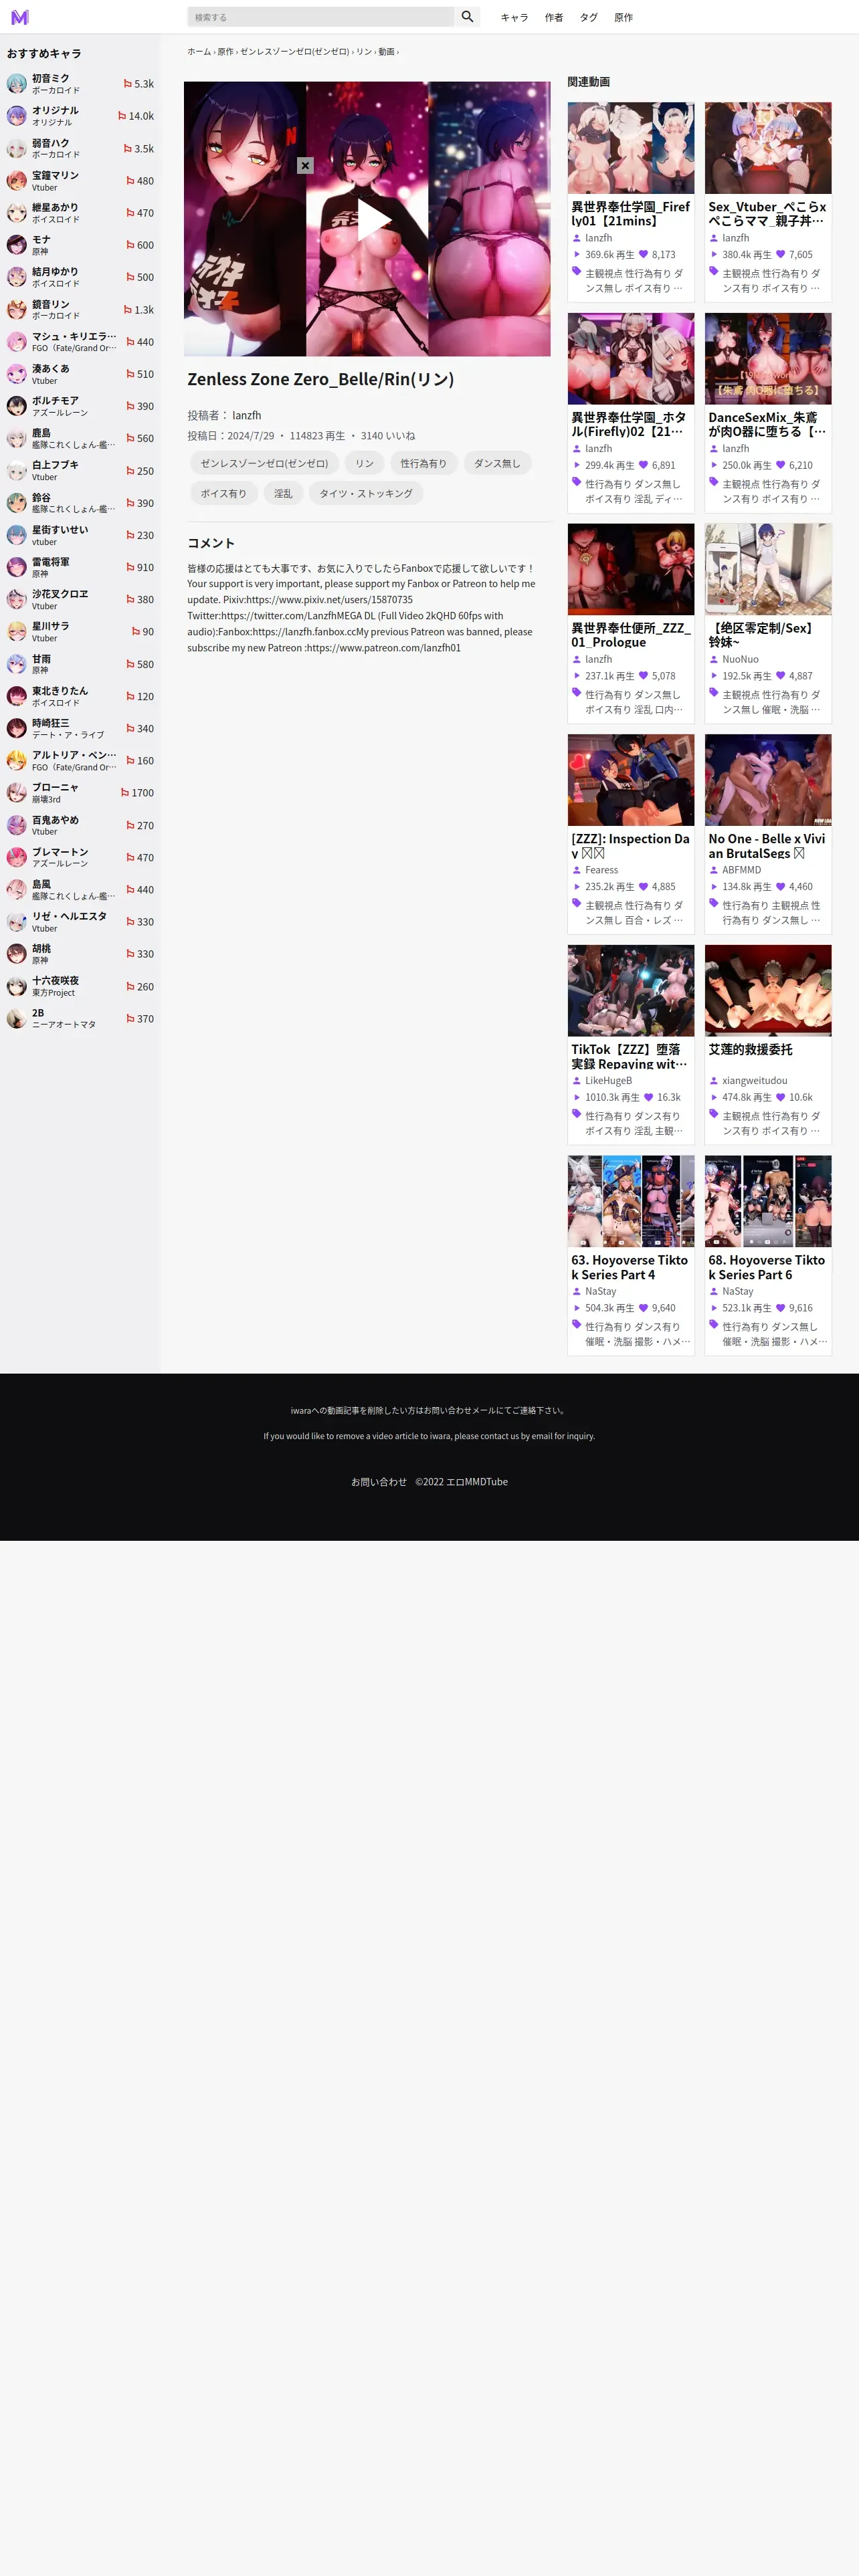Click the 白上フブキ avatar icon
Screen dimensions: 859x2576
[17, 471]
